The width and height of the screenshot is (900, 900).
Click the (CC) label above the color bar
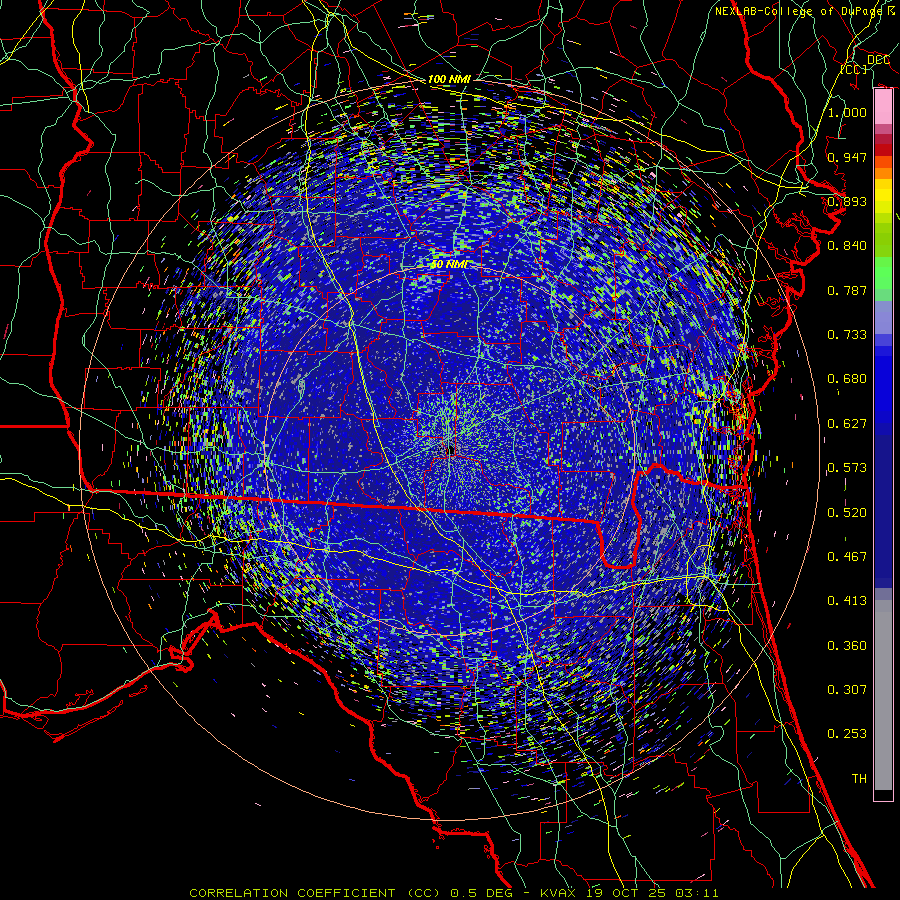[854, 69]
